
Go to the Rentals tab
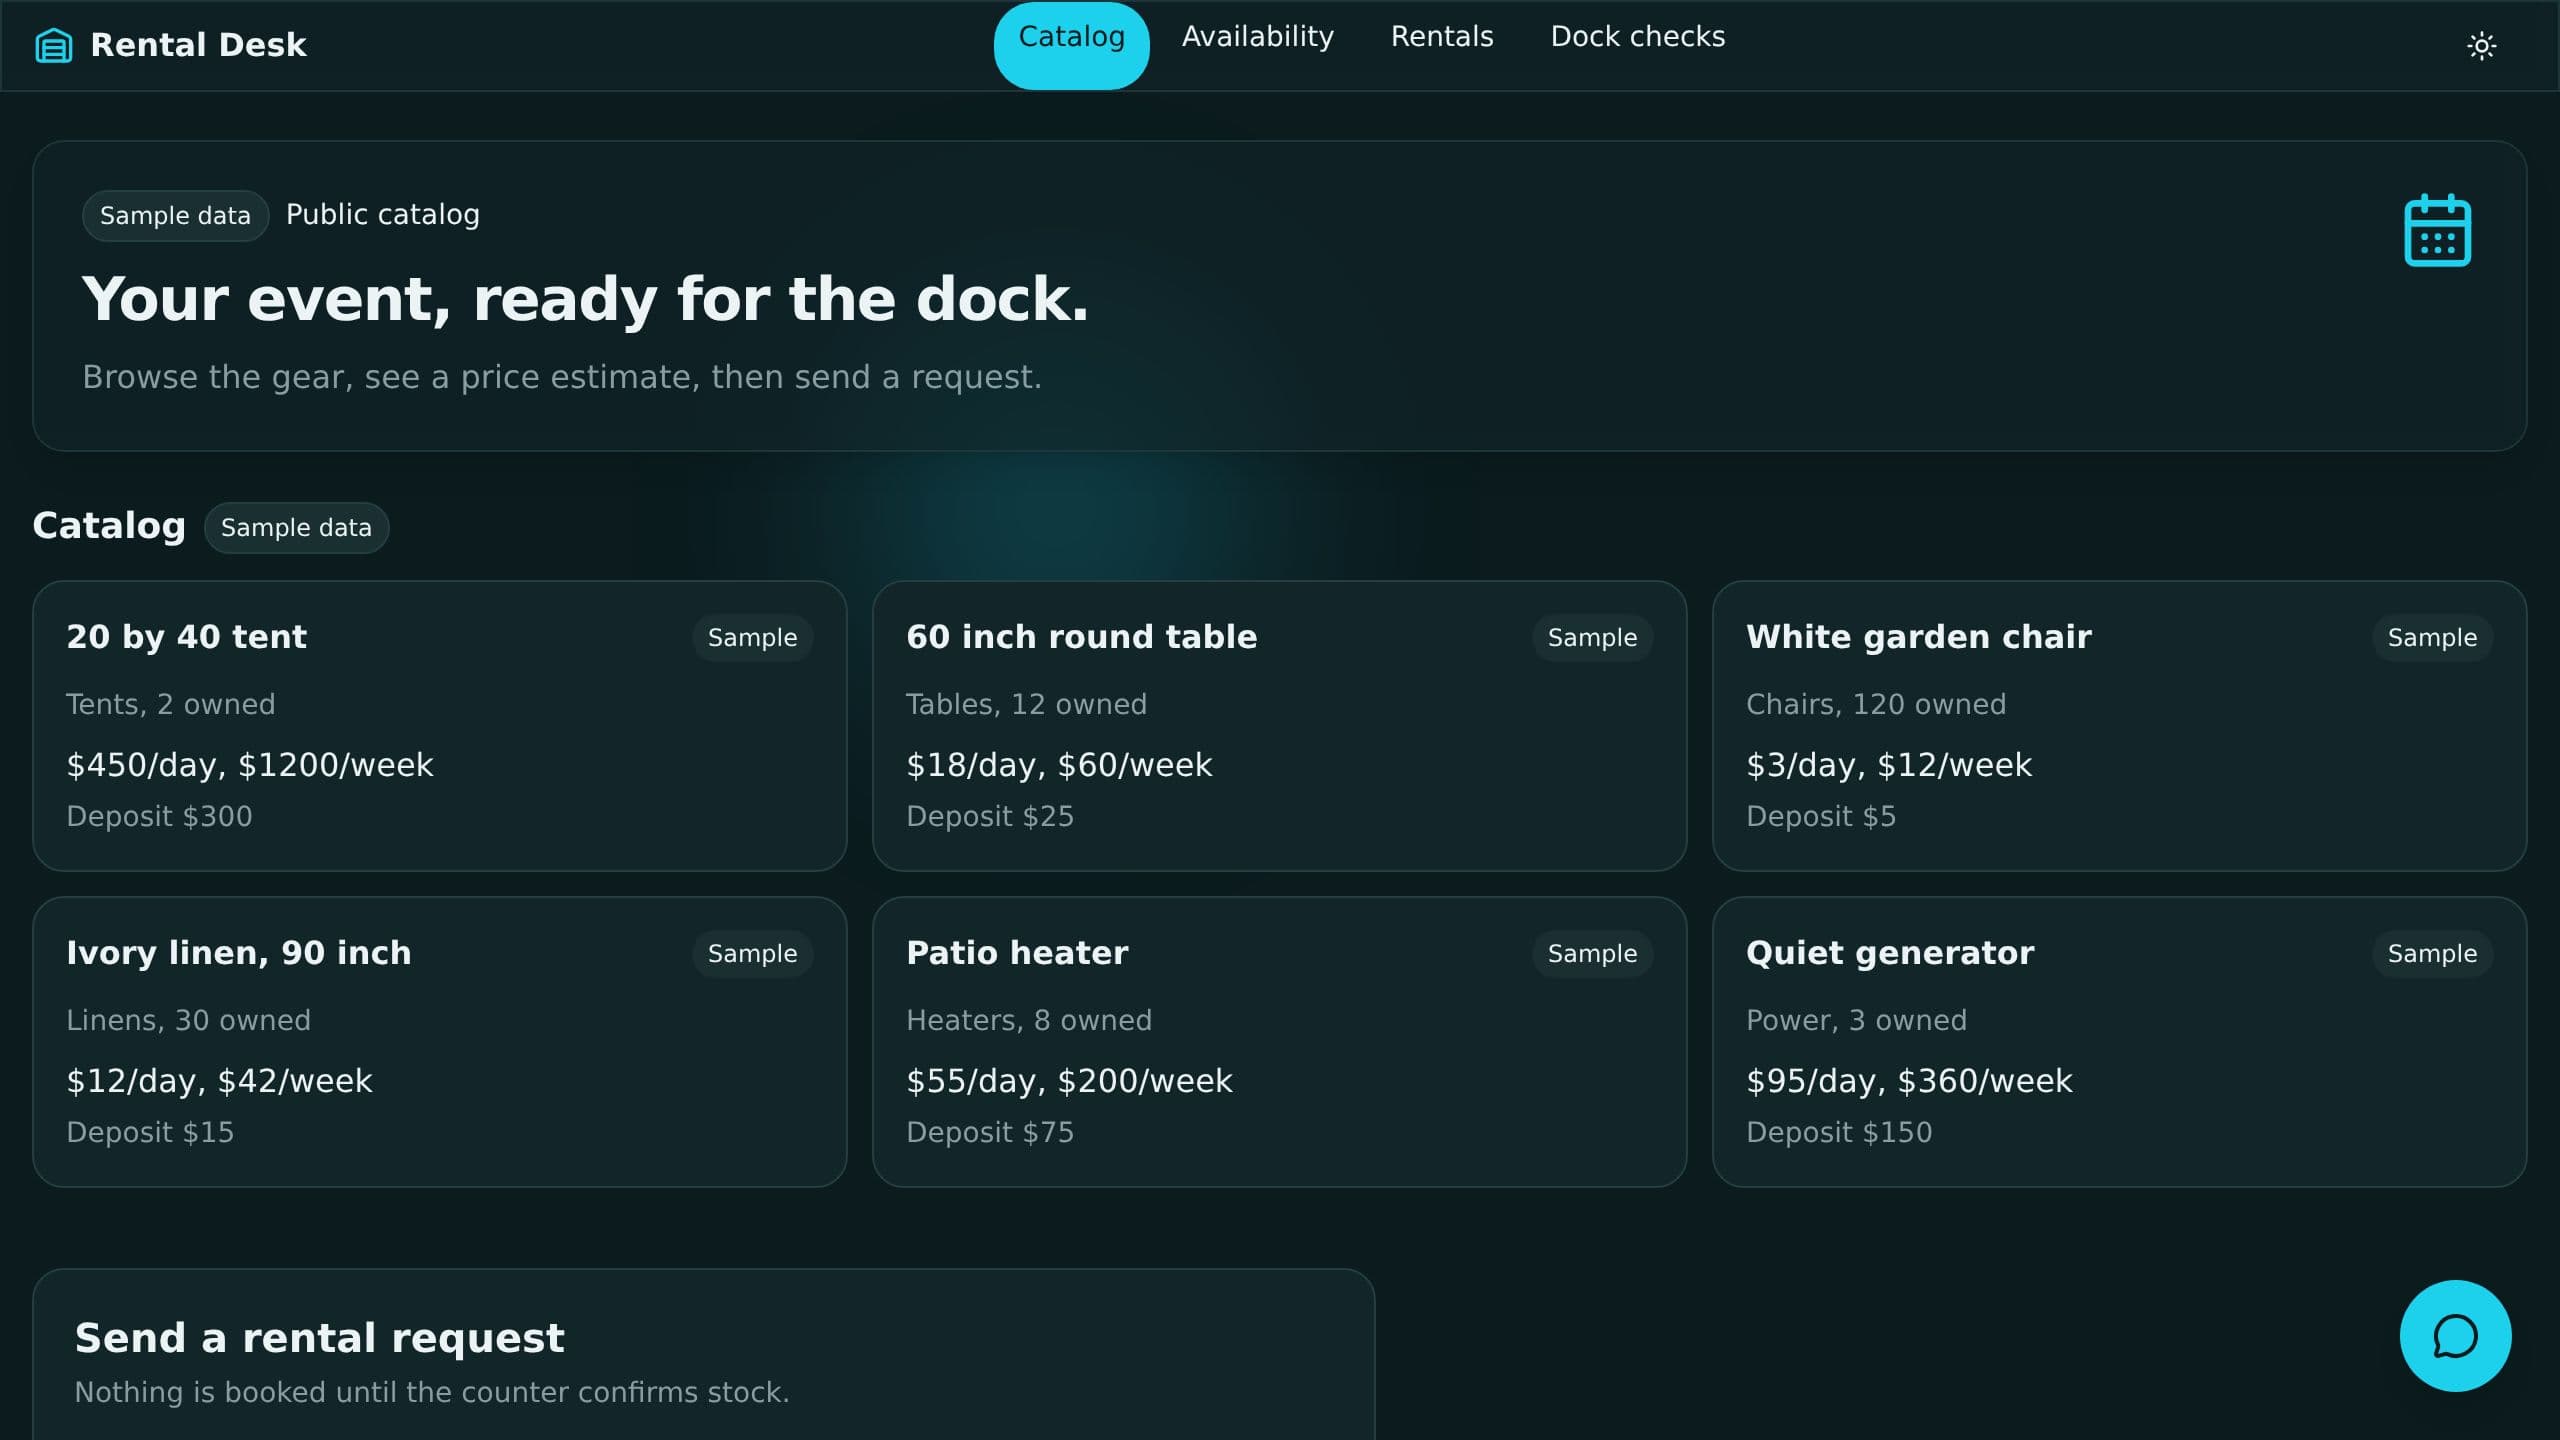coord(1441,37)
